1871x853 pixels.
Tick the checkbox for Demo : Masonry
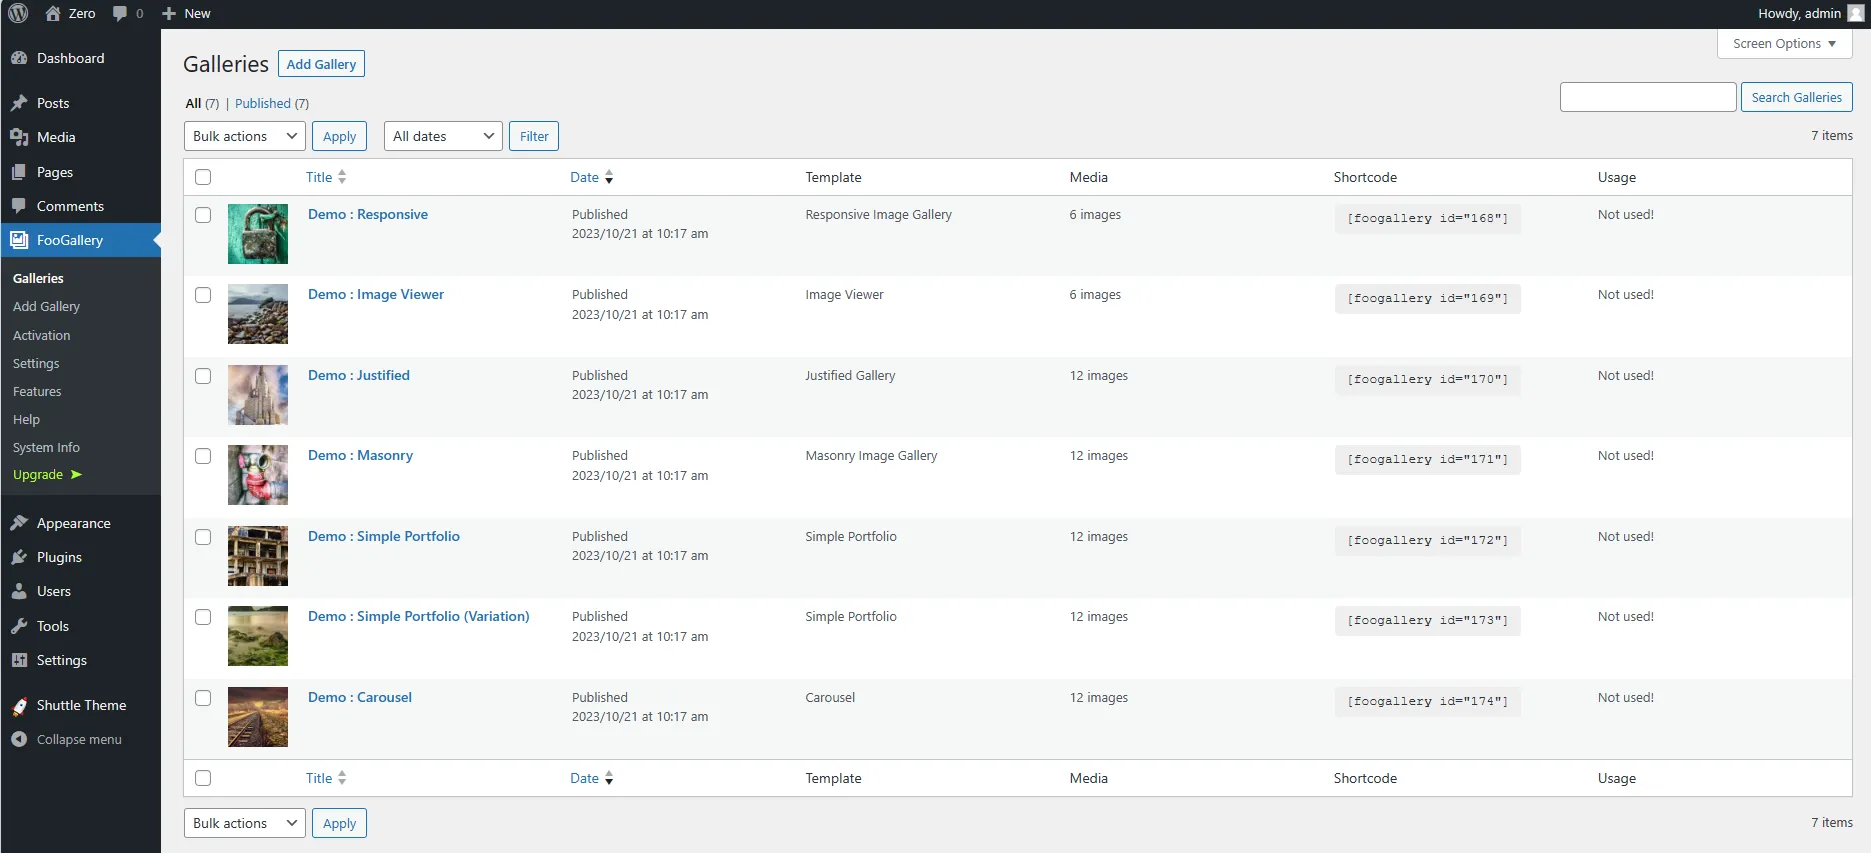[x=203, y=456]
